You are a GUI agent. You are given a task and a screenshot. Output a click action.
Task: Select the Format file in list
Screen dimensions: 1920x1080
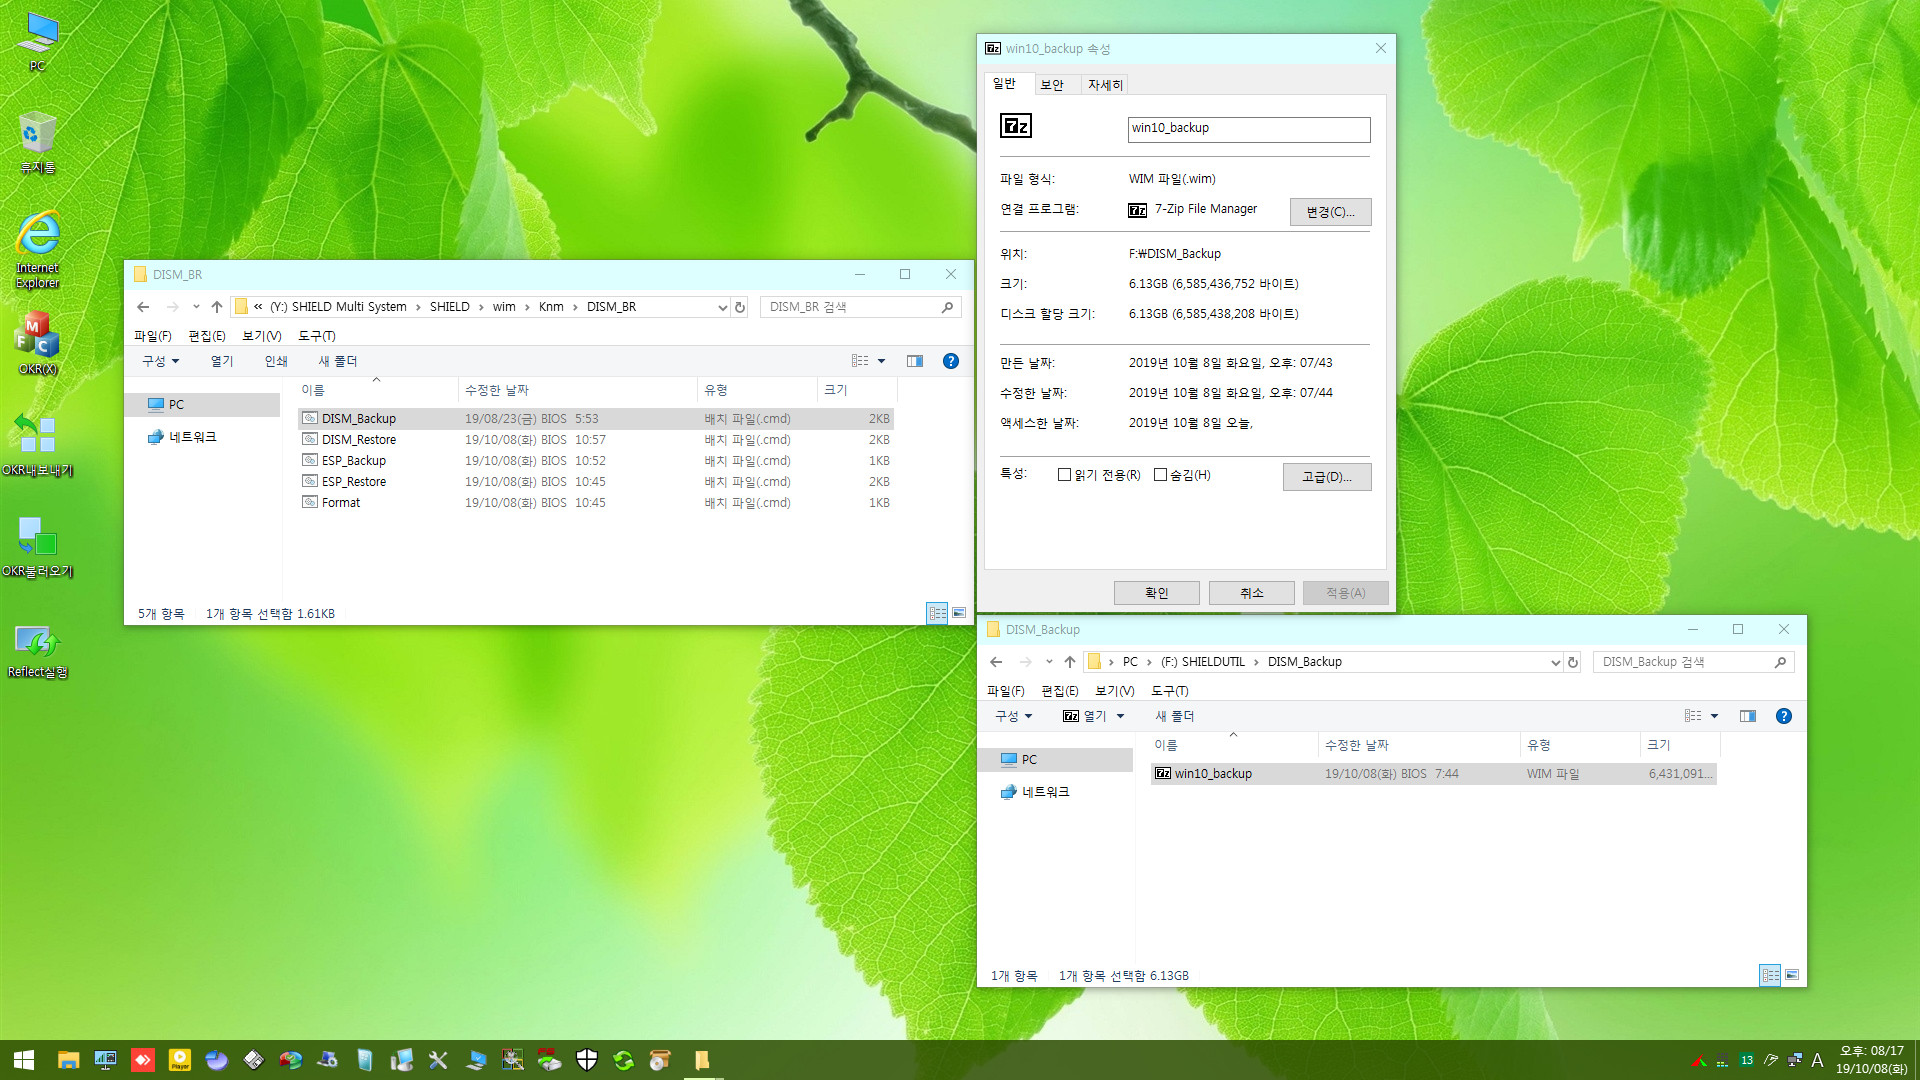[596, 503]
